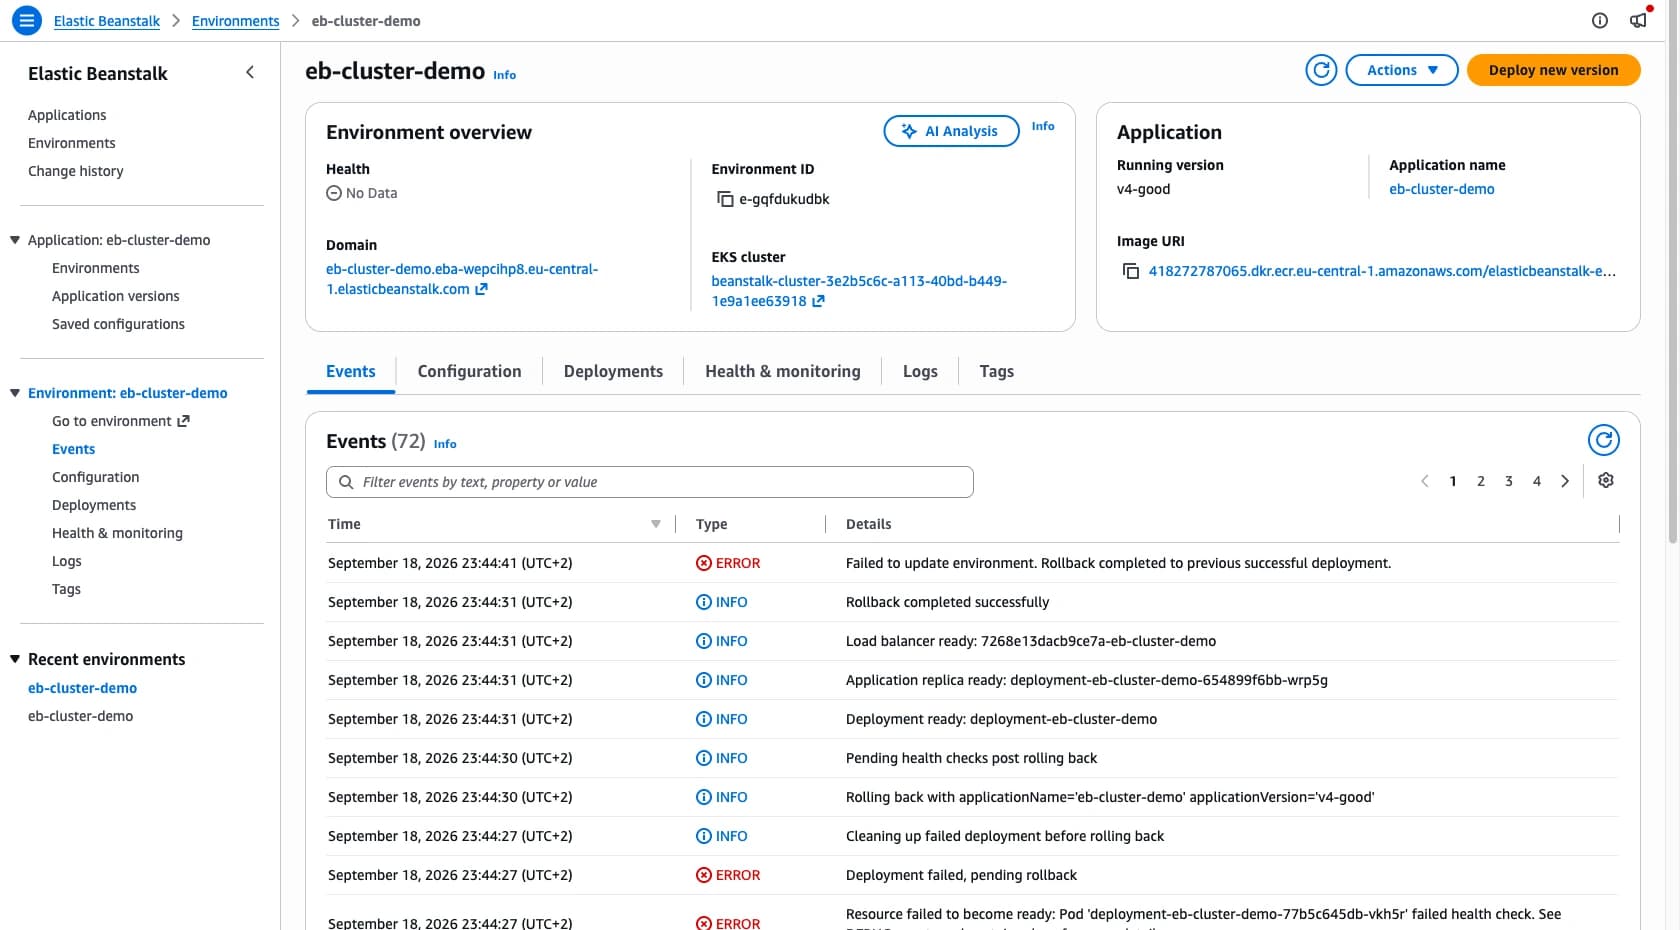This screenshot has height=930, width=1680.
Task: Click Info link next to eb-cluster-demo title
Action: (505, 75)
